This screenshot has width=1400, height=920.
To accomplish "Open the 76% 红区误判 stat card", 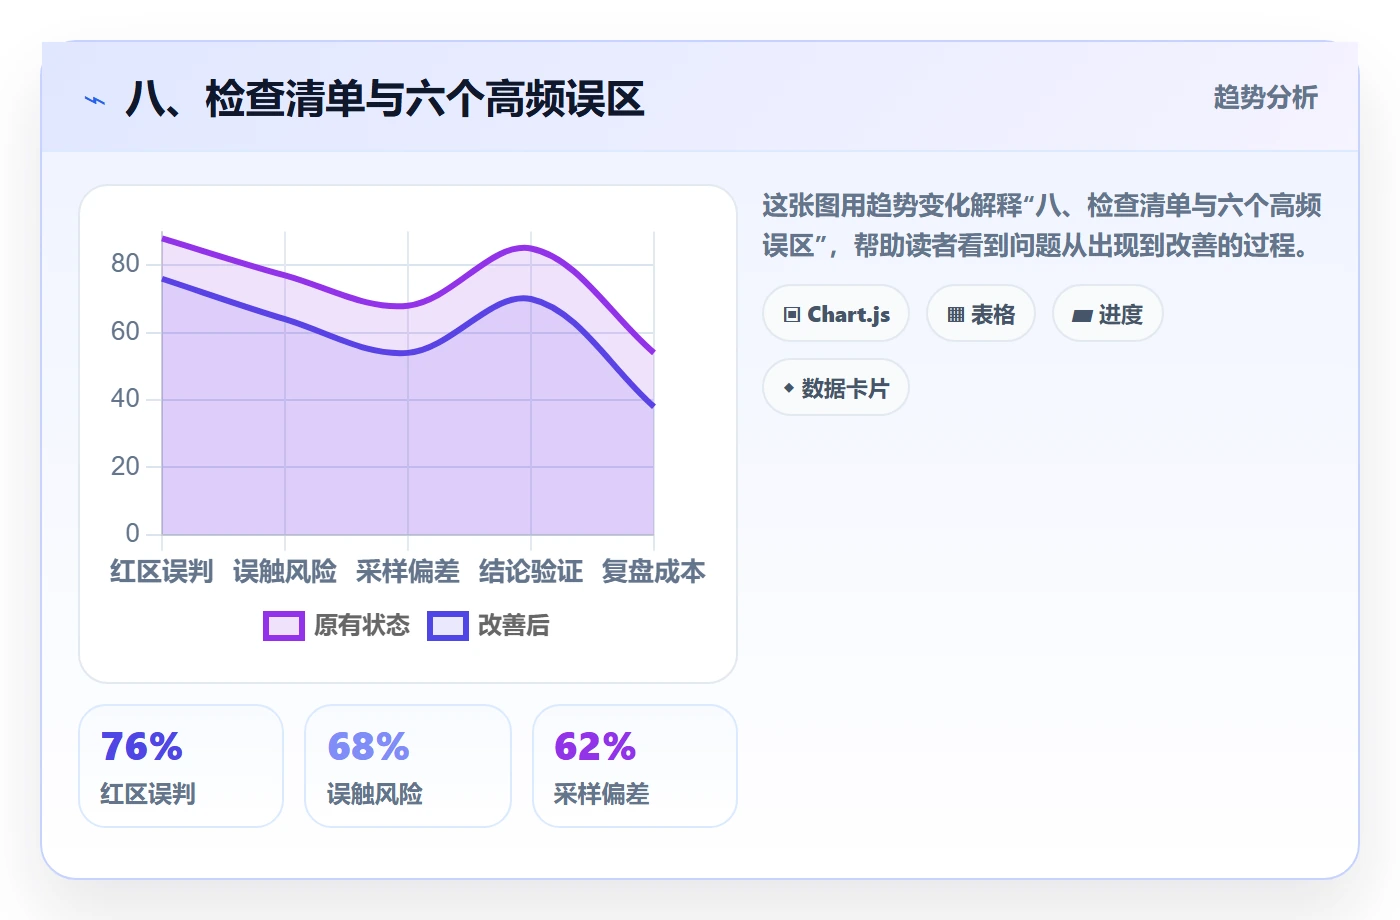I will coord(181,766).
